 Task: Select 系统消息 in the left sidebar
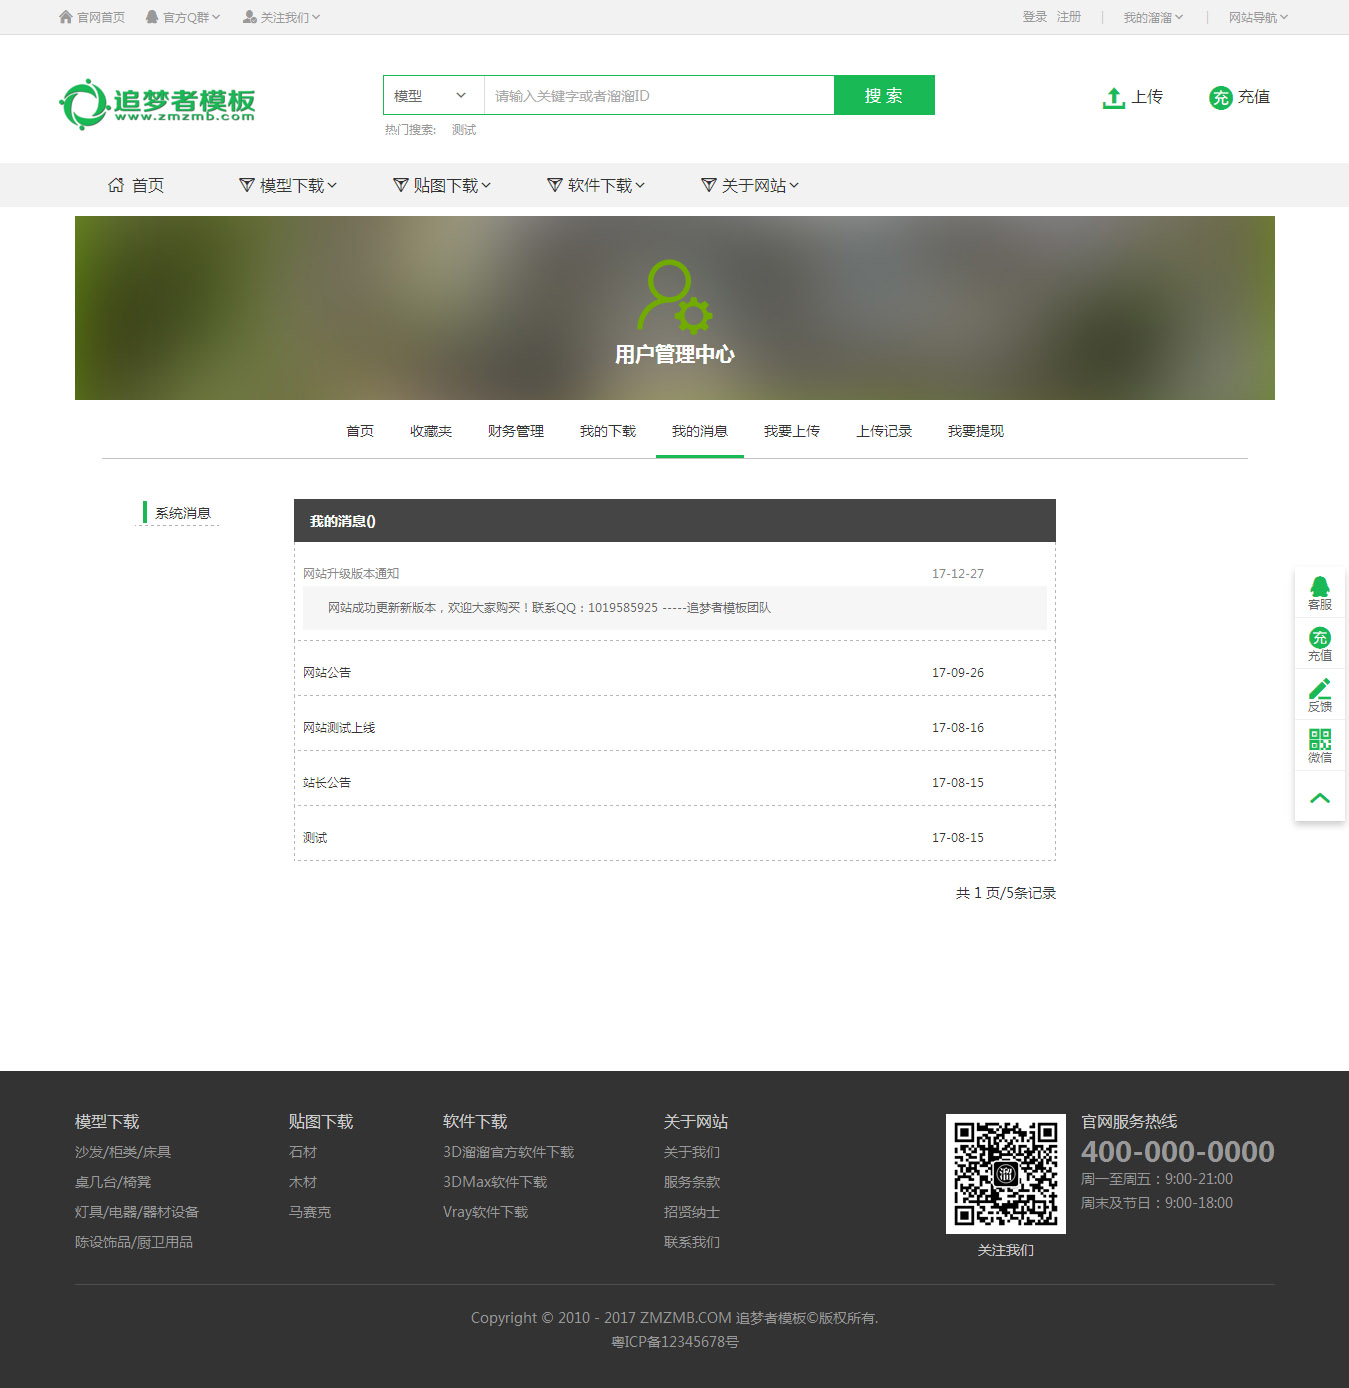pos(182,513)
